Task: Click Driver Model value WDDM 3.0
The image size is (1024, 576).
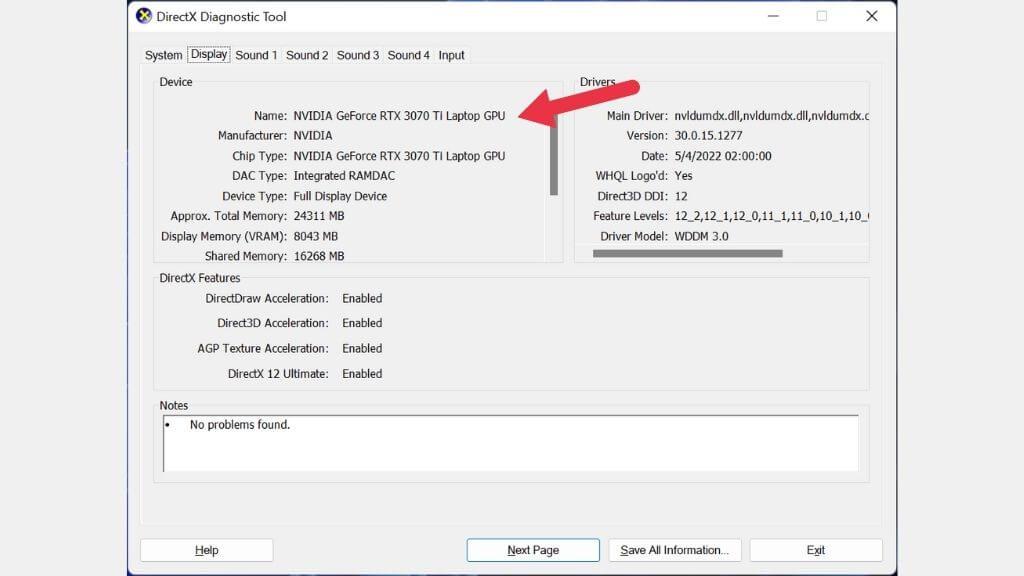Action: (x=701, y=236)
